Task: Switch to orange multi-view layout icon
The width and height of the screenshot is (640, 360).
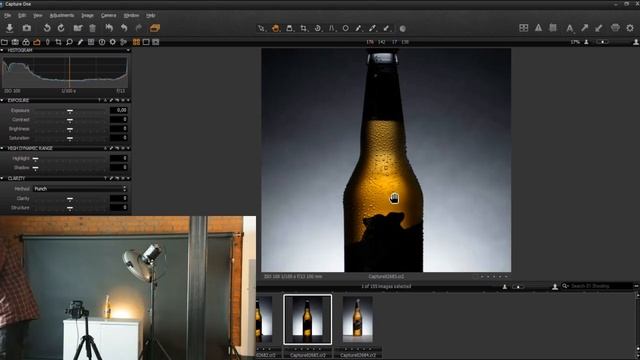Action: 136,42
